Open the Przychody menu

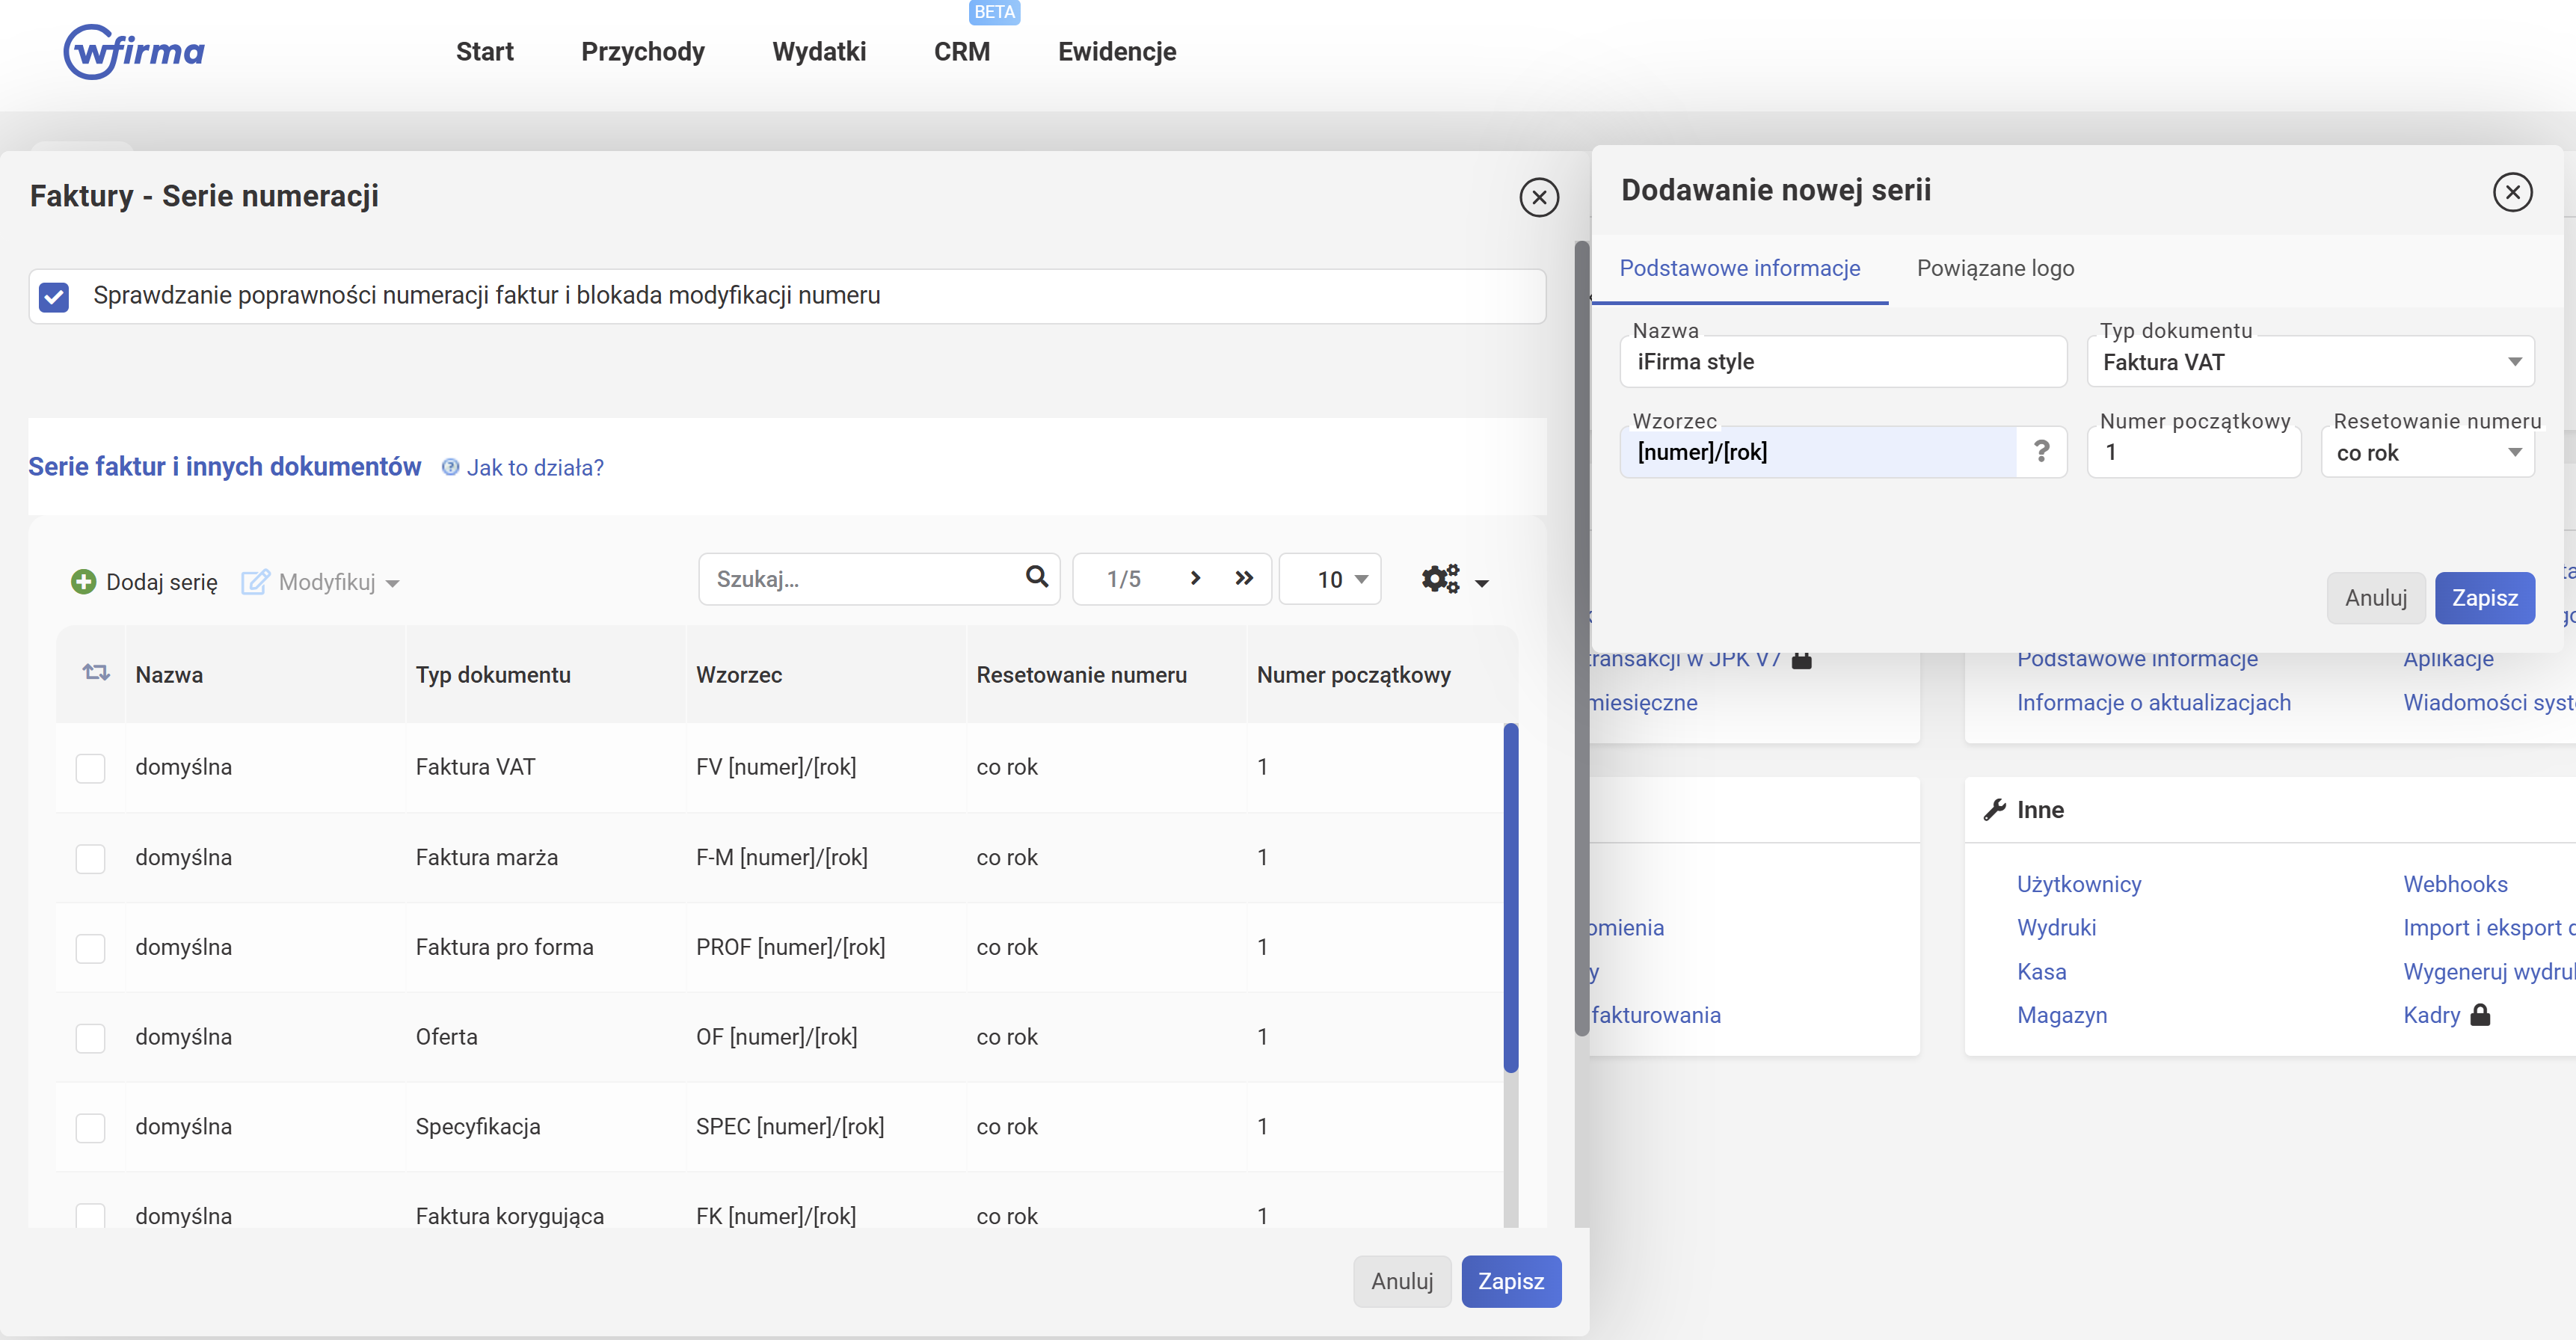point(642,51)
